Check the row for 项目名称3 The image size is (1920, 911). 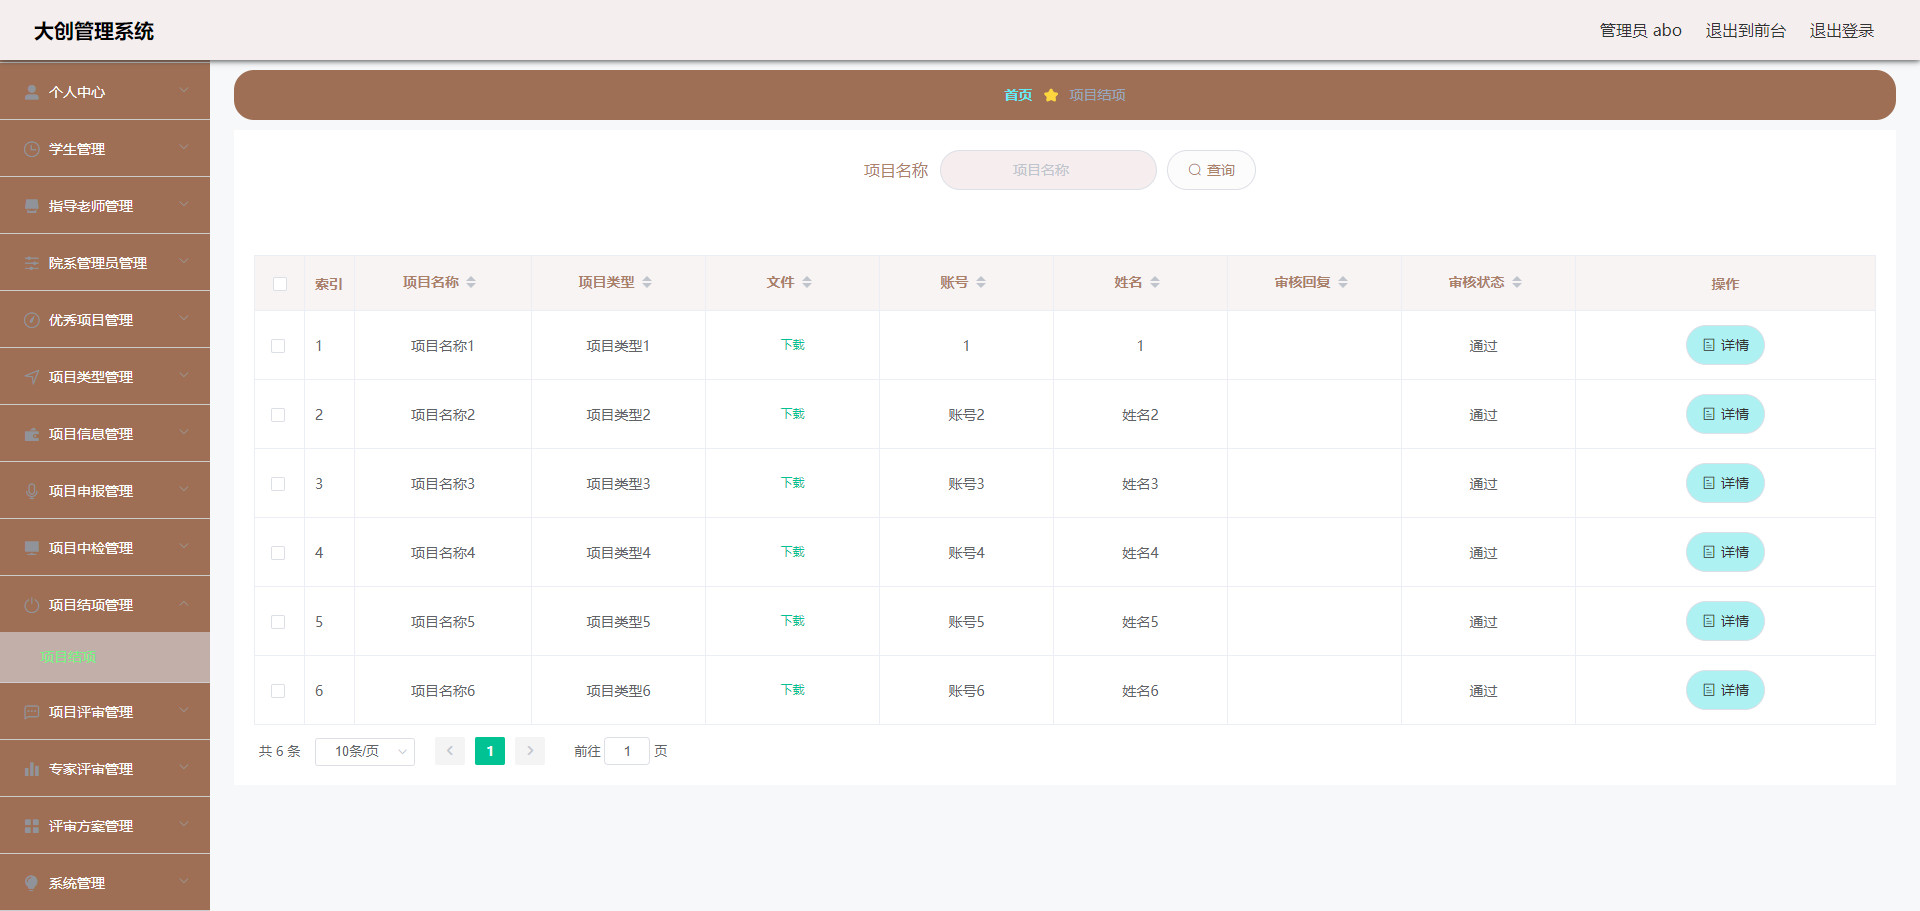click(278, 484)
